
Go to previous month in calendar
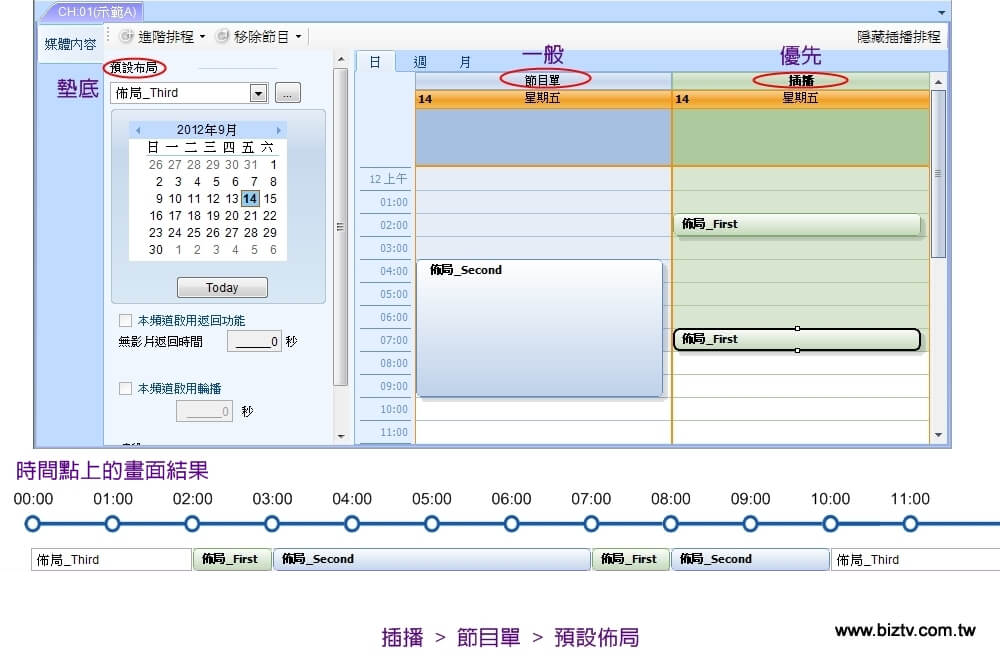point(138,130)
